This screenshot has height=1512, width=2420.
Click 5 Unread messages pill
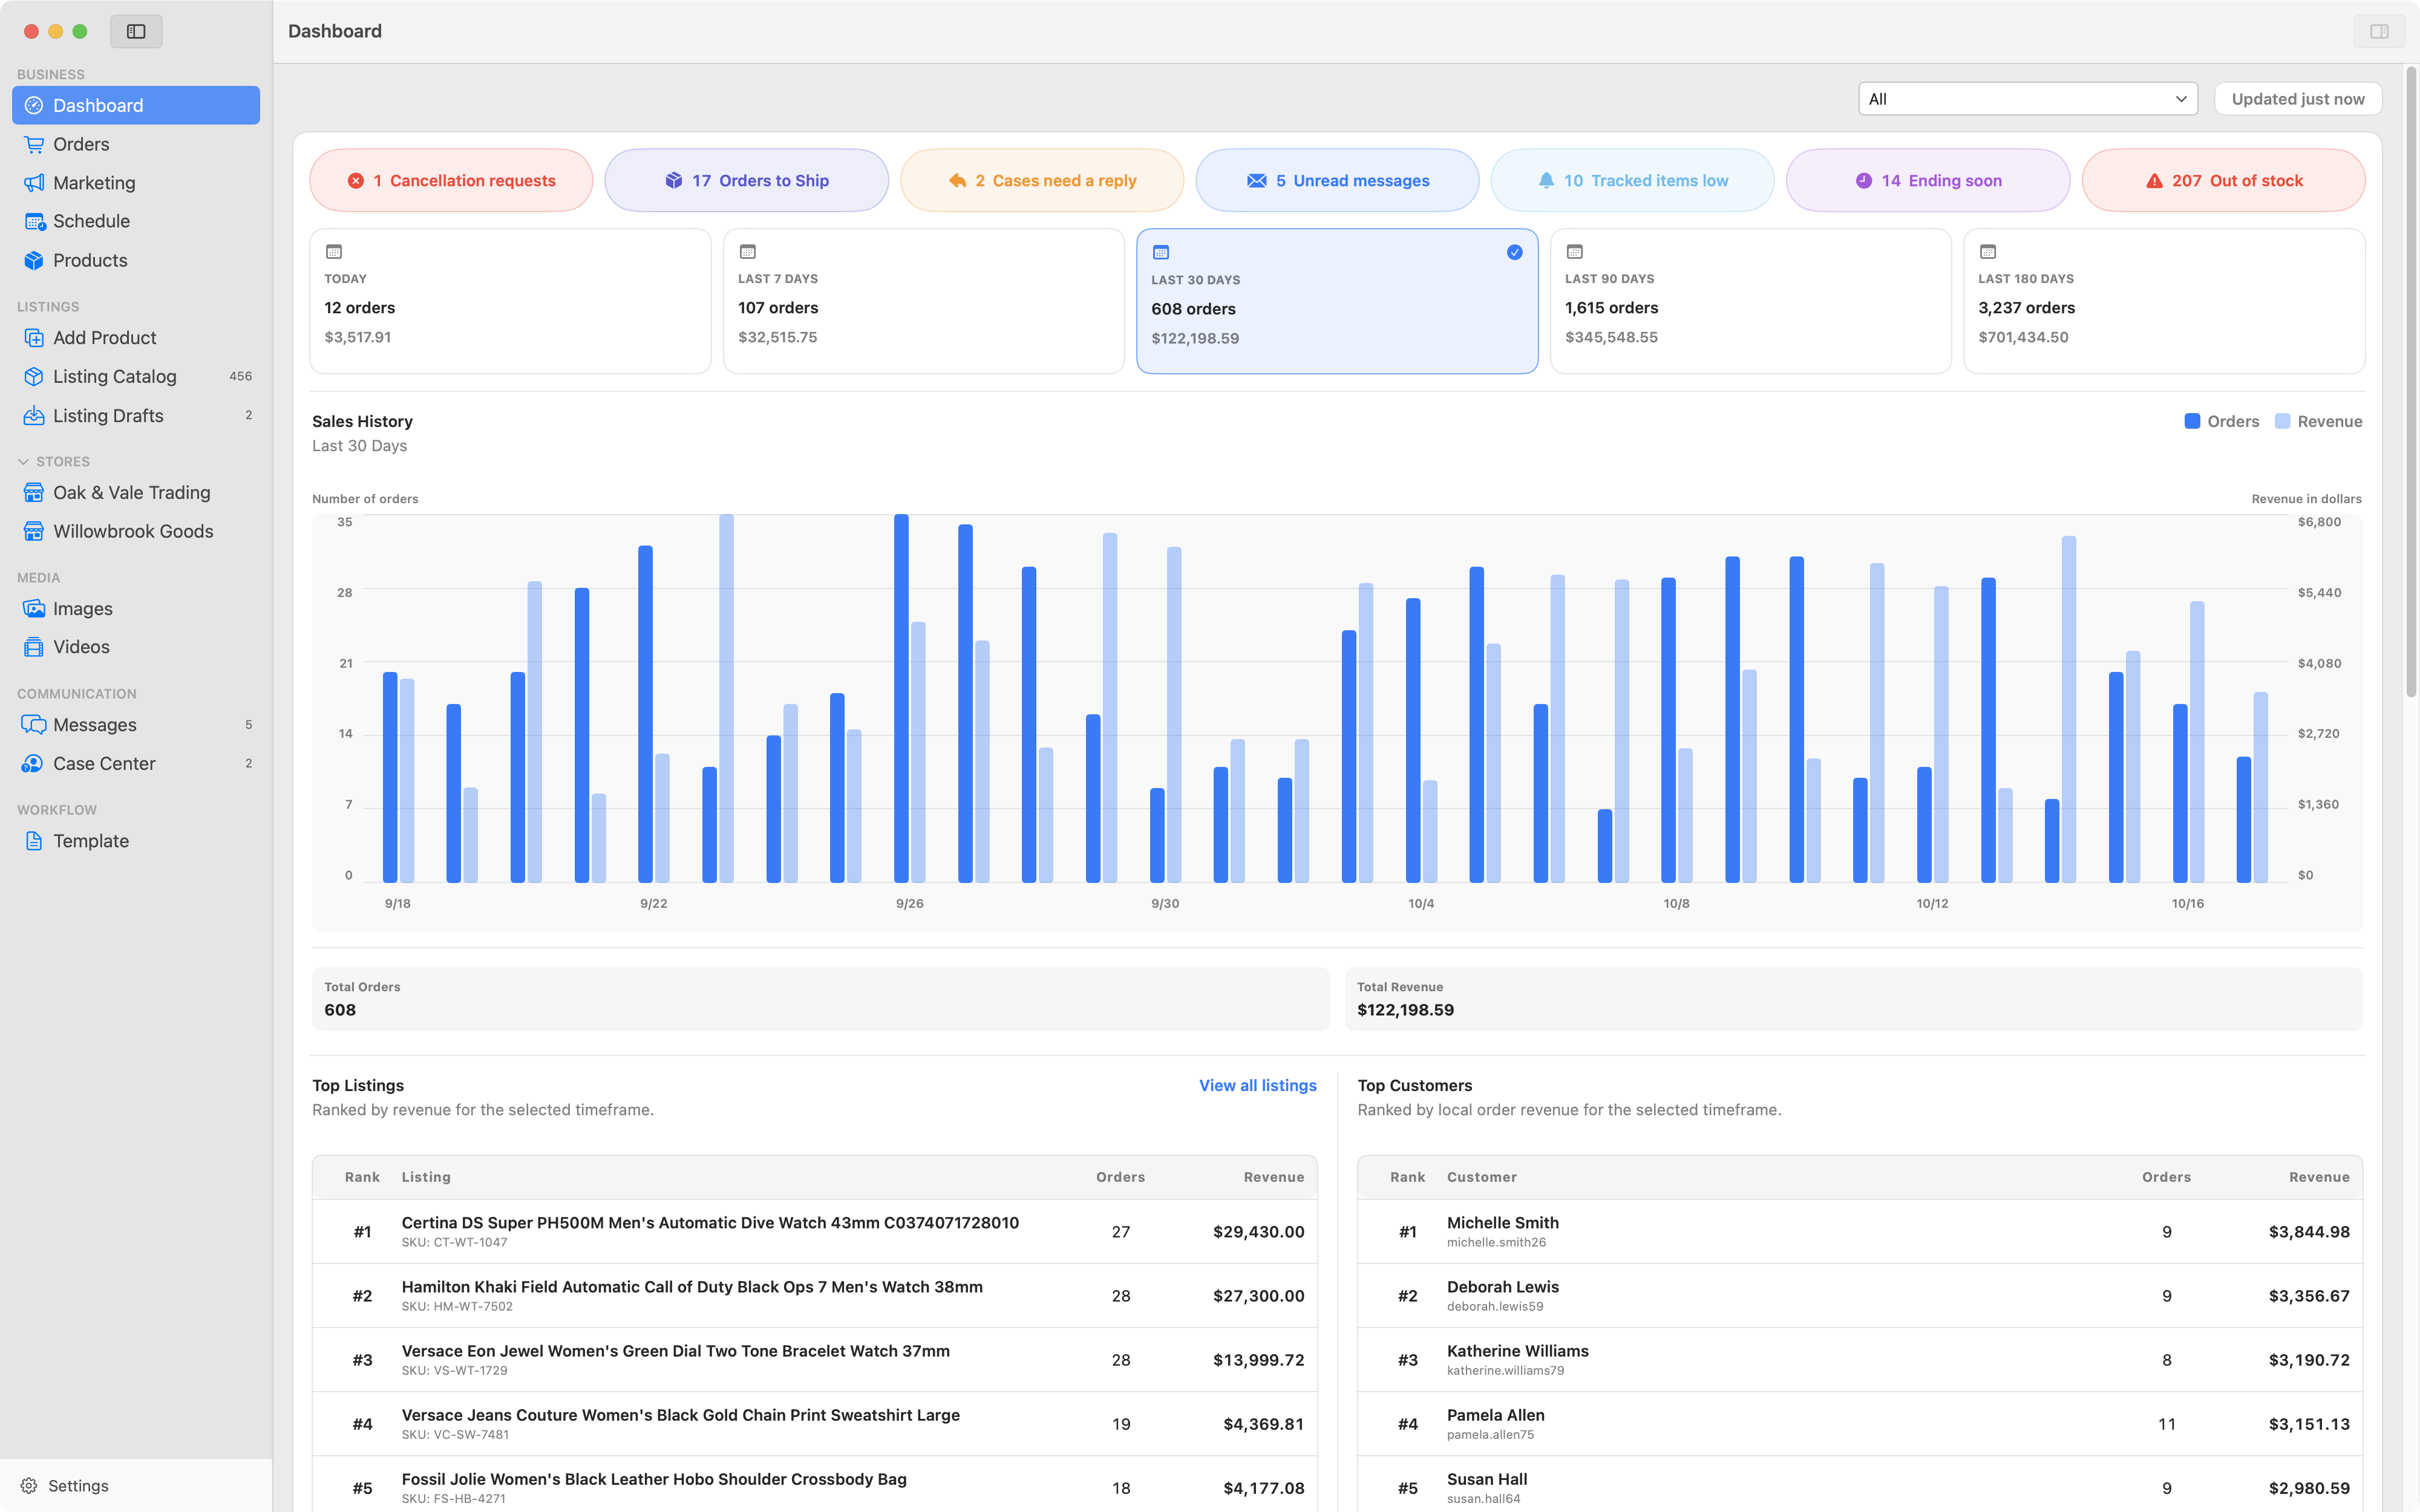click(x=1337, y=180)
